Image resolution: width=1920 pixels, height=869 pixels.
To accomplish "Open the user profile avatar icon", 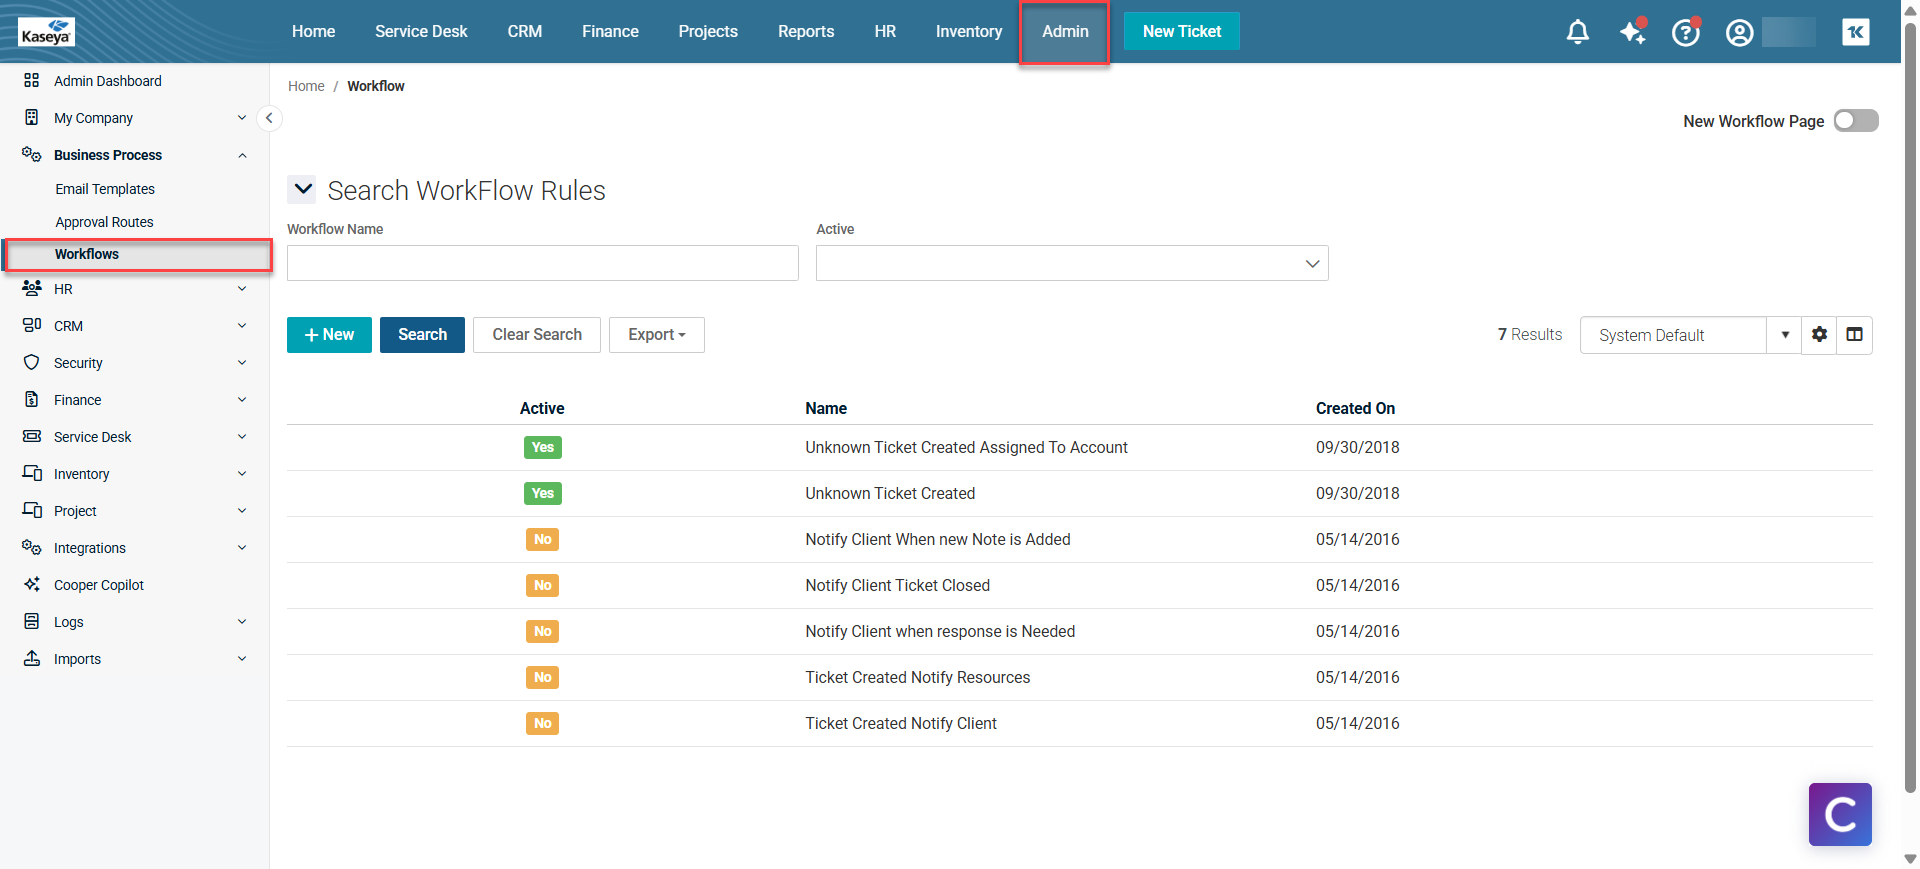I will pyautogui.click(x=1739, y=32).
